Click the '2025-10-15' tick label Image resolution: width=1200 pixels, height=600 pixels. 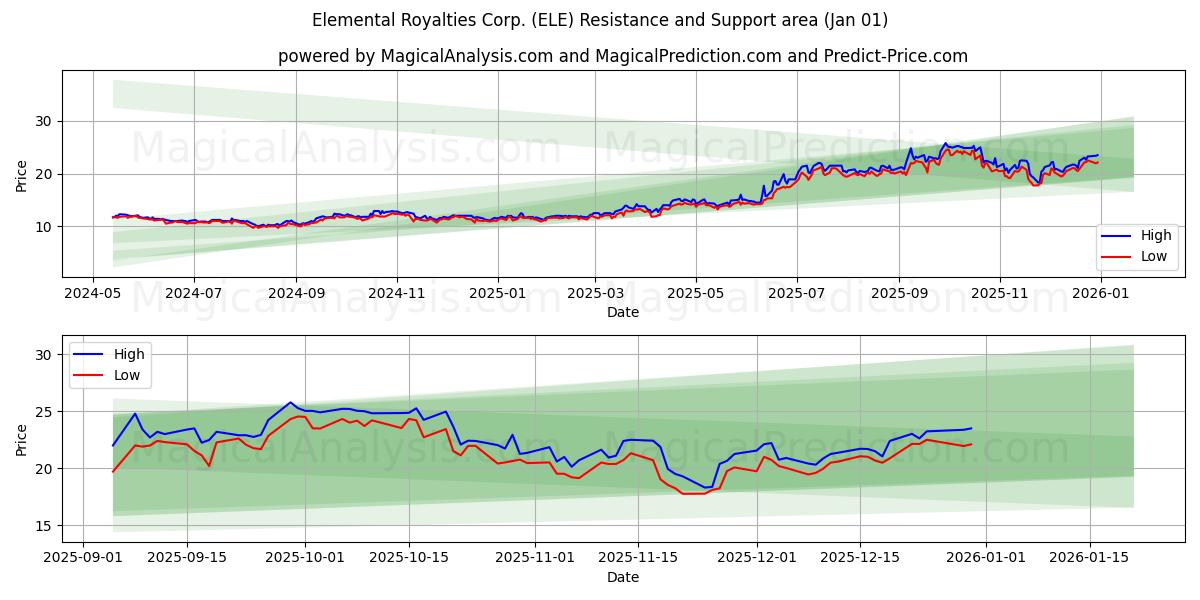pyautogui.click(x=408, y=559)
